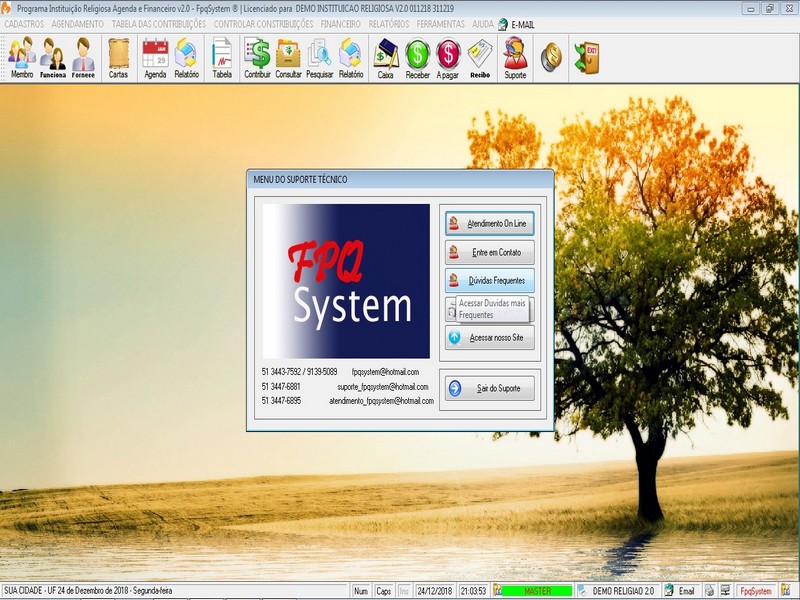Open the Membro registration icon
The height and width of the screenshot is (600, 800).
(22, 58)
